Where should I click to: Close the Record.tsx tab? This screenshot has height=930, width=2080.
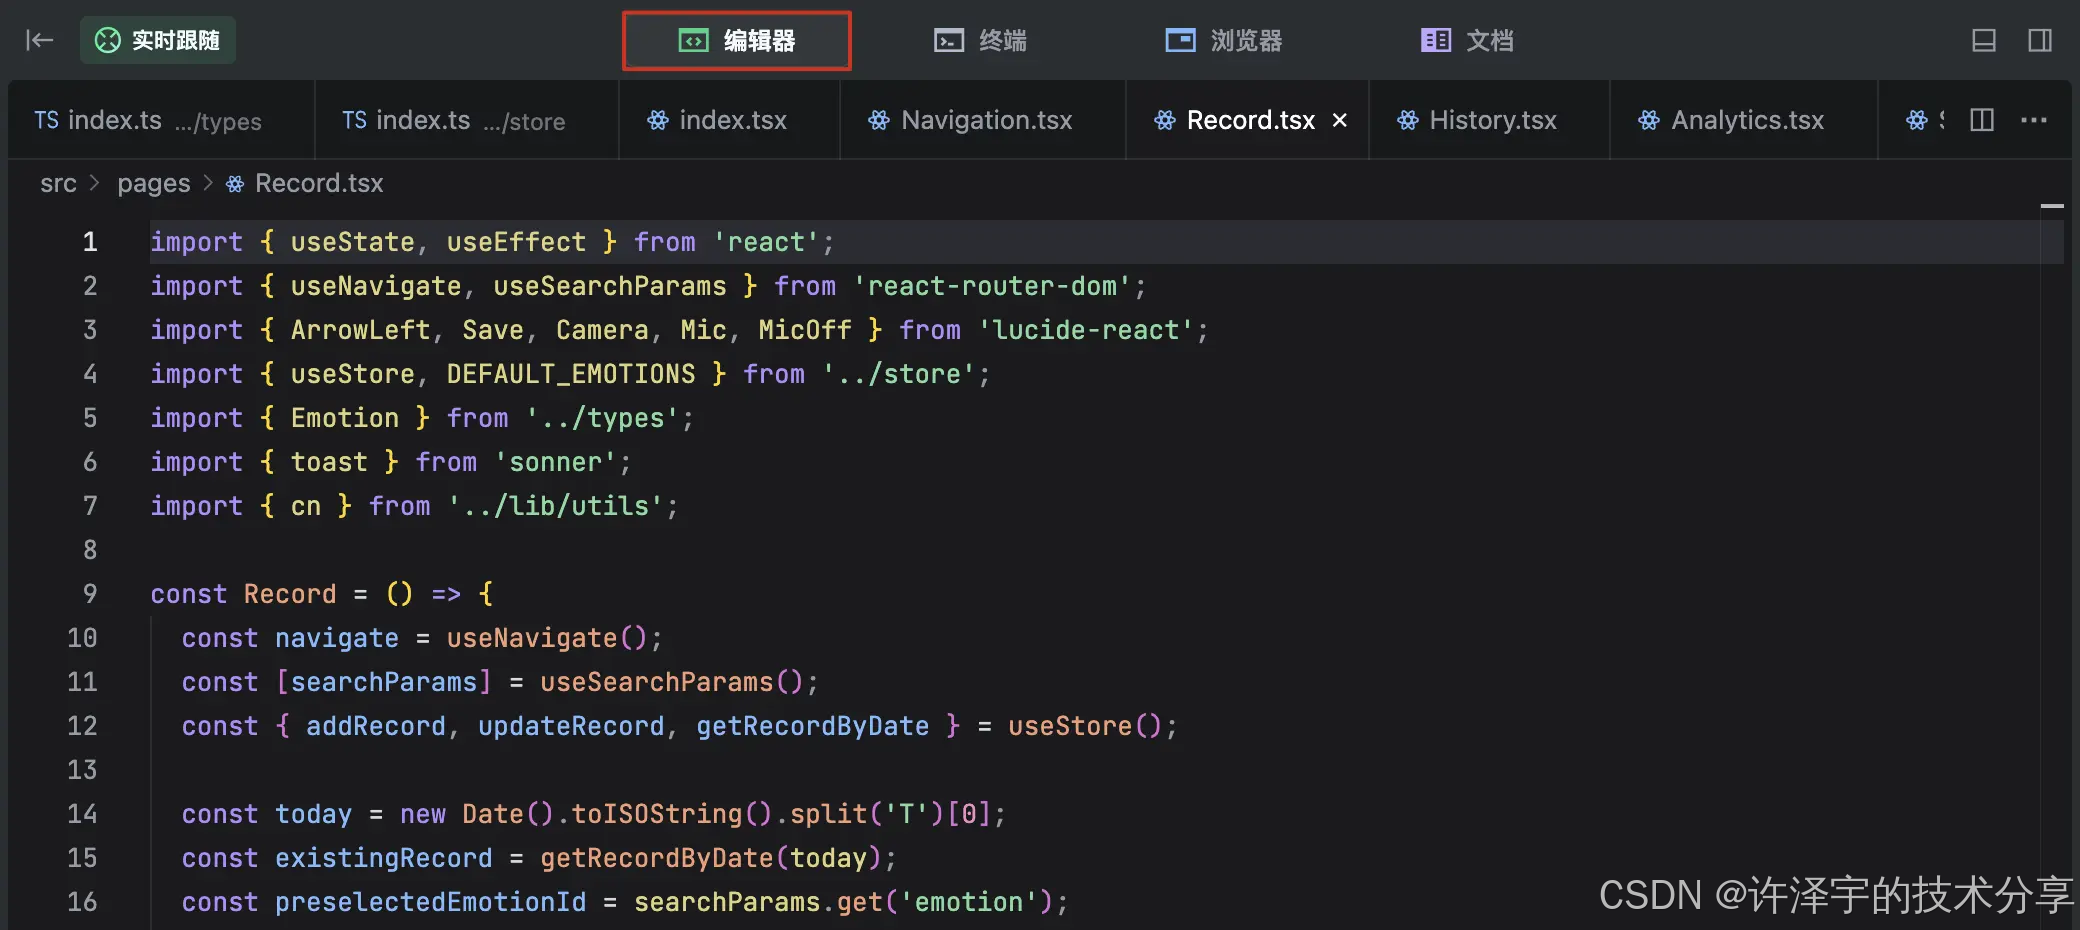coord(1340,120)
